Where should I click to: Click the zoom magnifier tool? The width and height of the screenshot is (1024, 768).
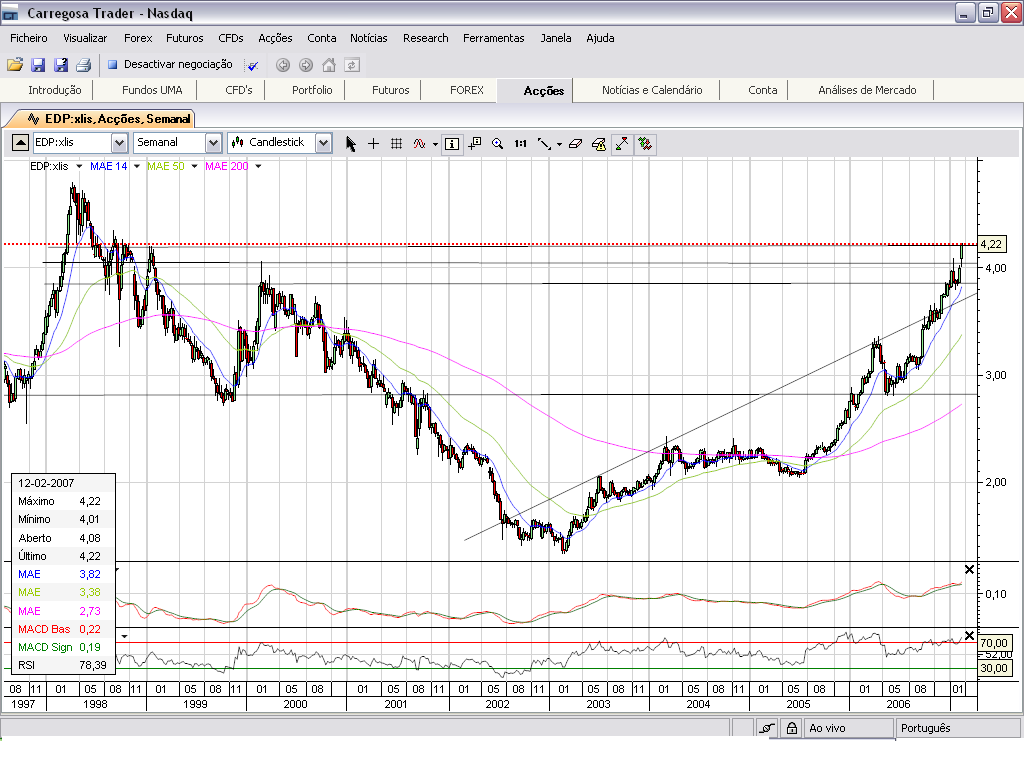[498, 143]
